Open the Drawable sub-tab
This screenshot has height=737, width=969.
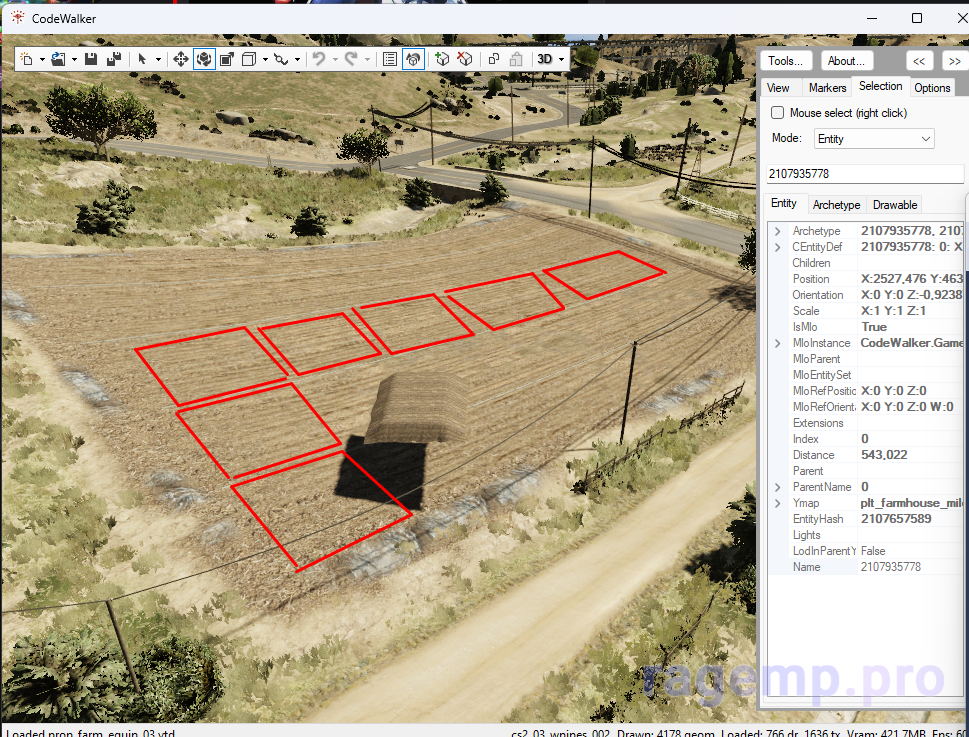coord(895,205)
